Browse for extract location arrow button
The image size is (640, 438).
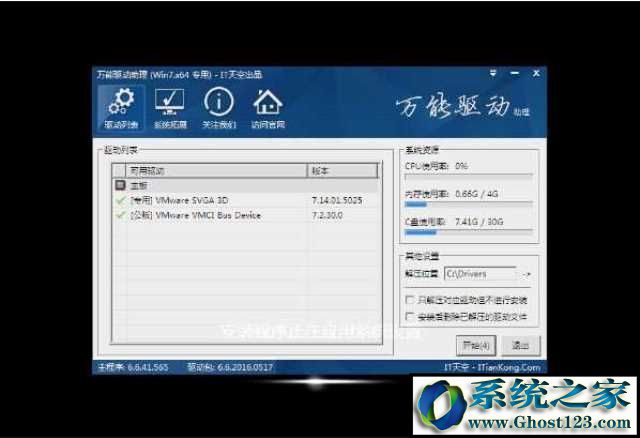coord(527,274)
